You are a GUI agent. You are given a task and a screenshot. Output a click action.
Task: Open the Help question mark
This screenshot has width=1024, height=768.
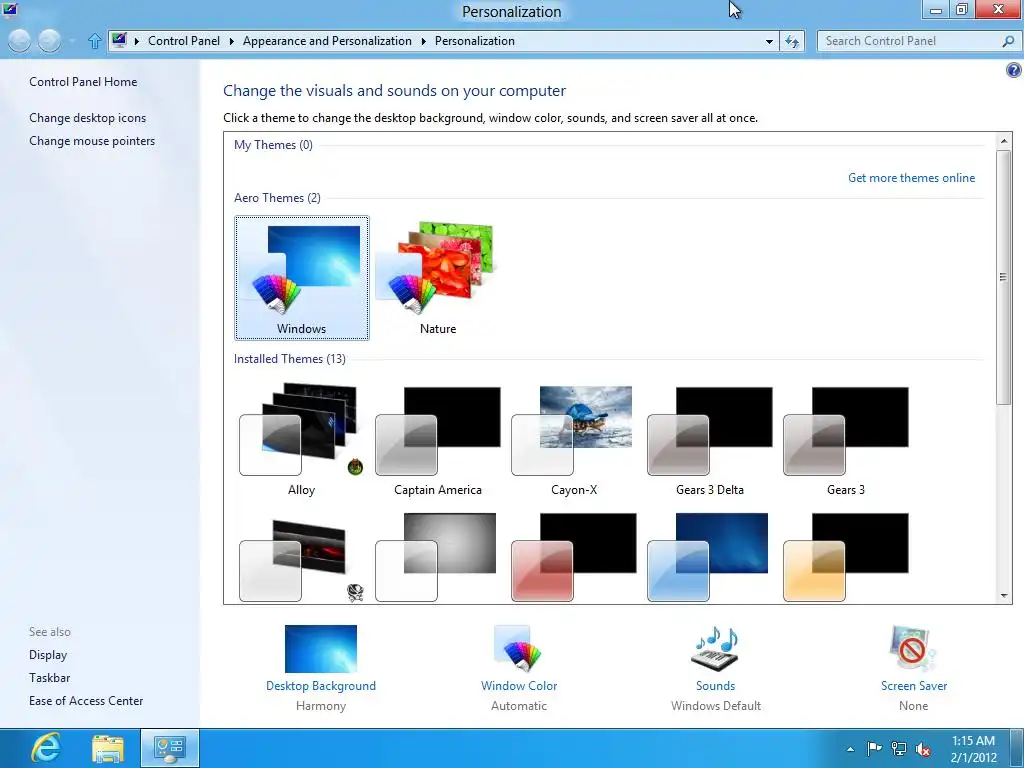(1013, 70)
